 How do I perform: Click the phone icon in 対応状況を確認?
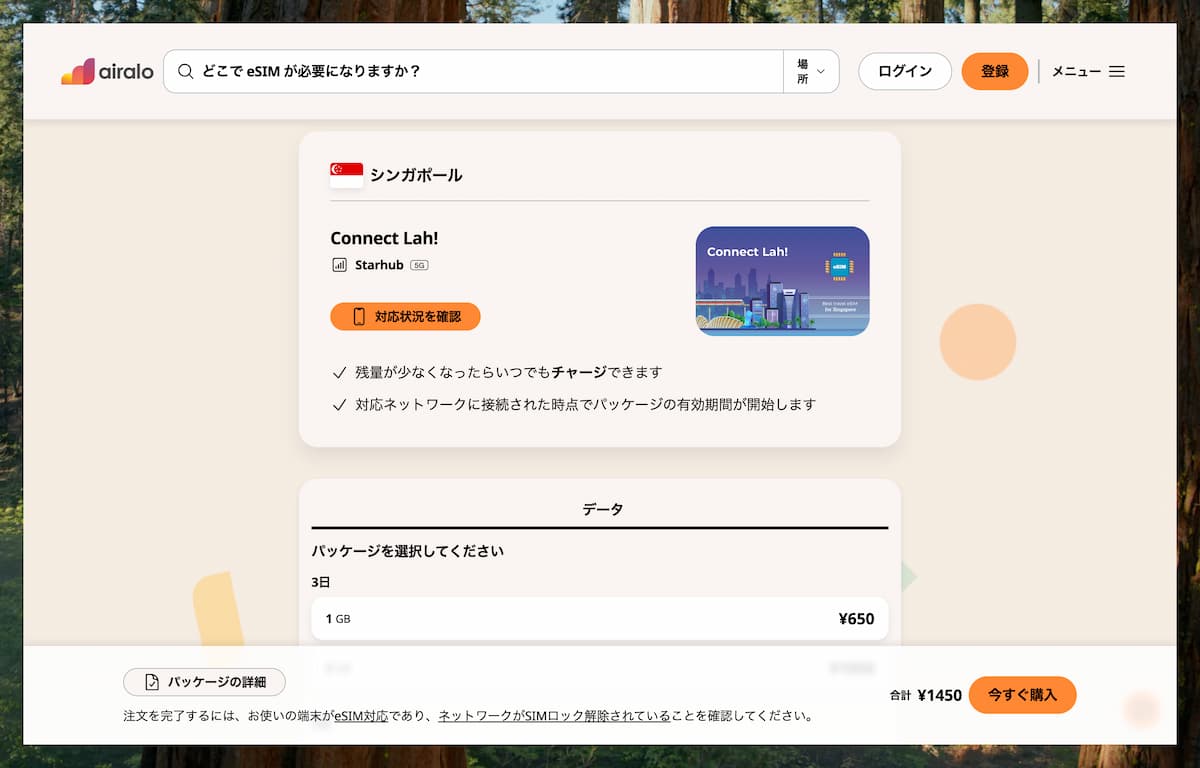coord(359,317)
